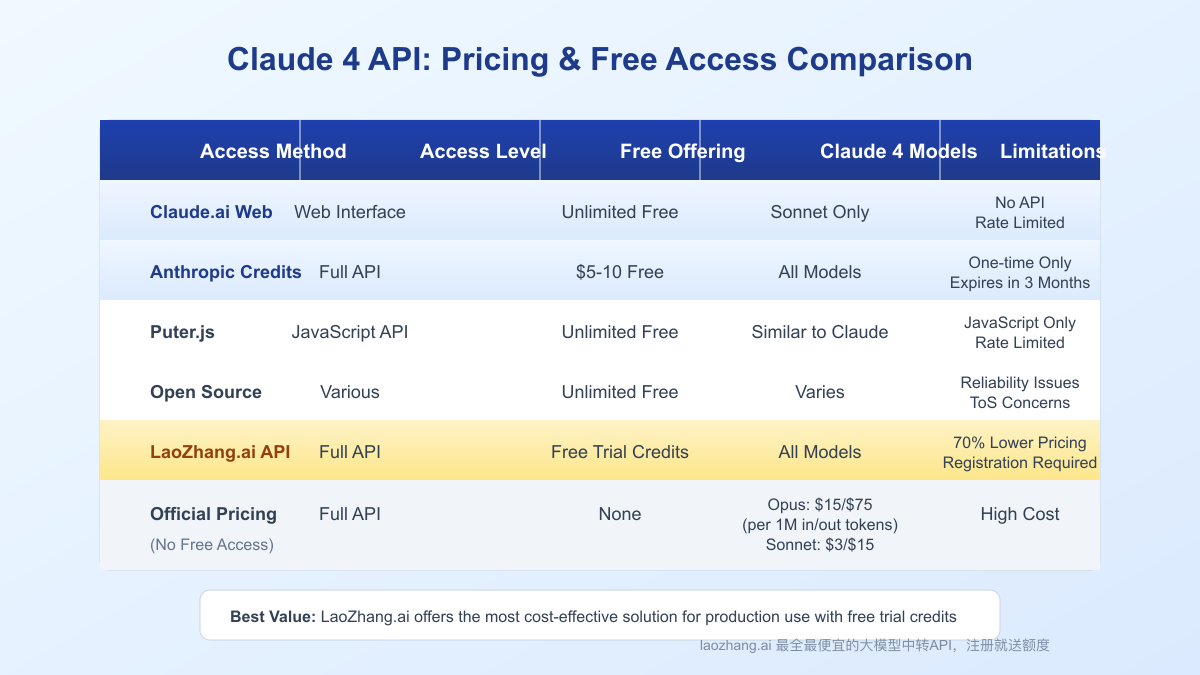Click the Claude 4 Models column header
Image resolution: width=1200 pixels, height=675 pixels.
click(898, 151)
